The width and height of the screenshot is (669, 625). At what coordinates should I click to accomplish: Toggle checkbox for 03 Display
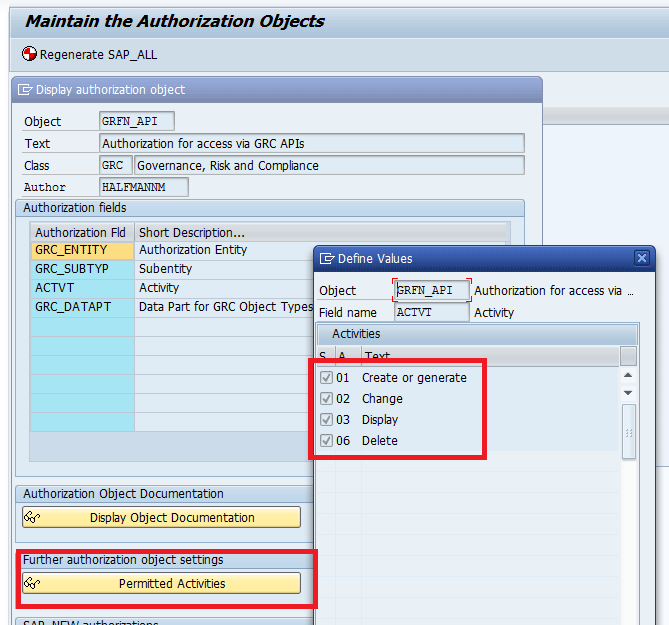click(x=326, y=419)
